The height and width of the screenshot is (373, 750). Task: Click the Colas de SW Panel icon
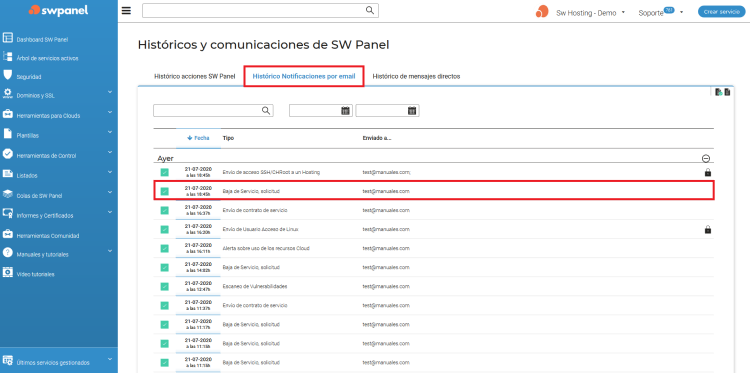(x=8, y=194)
